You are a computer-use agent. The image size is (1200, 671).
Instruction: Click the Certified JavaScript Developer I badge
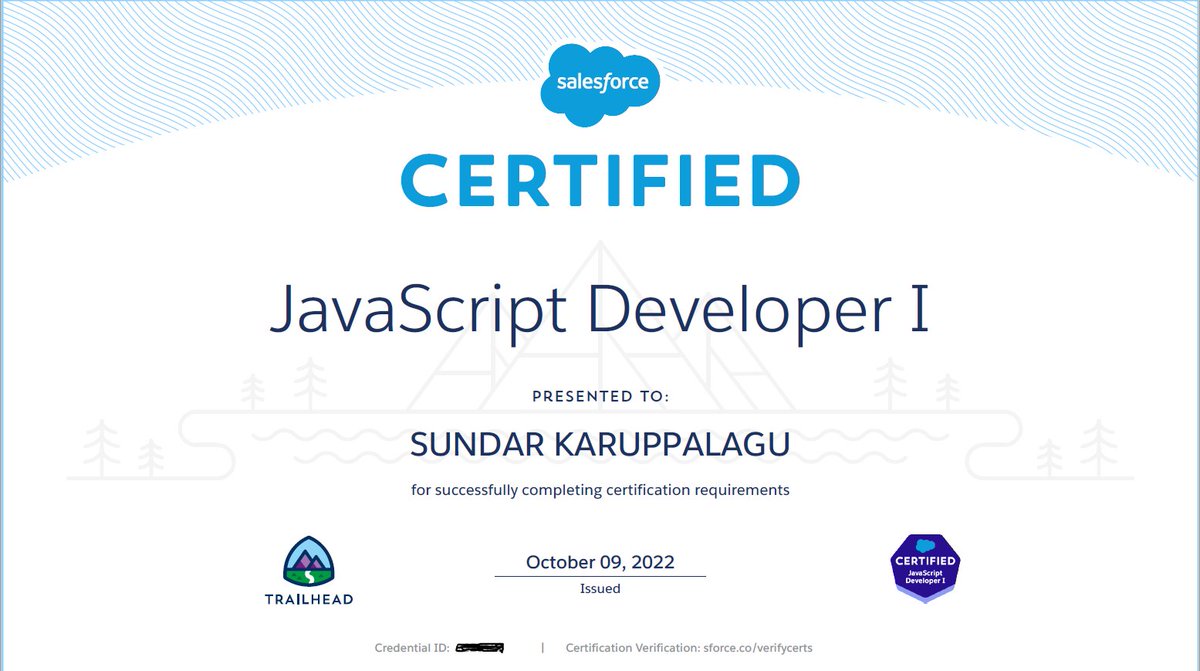[924, 566]
